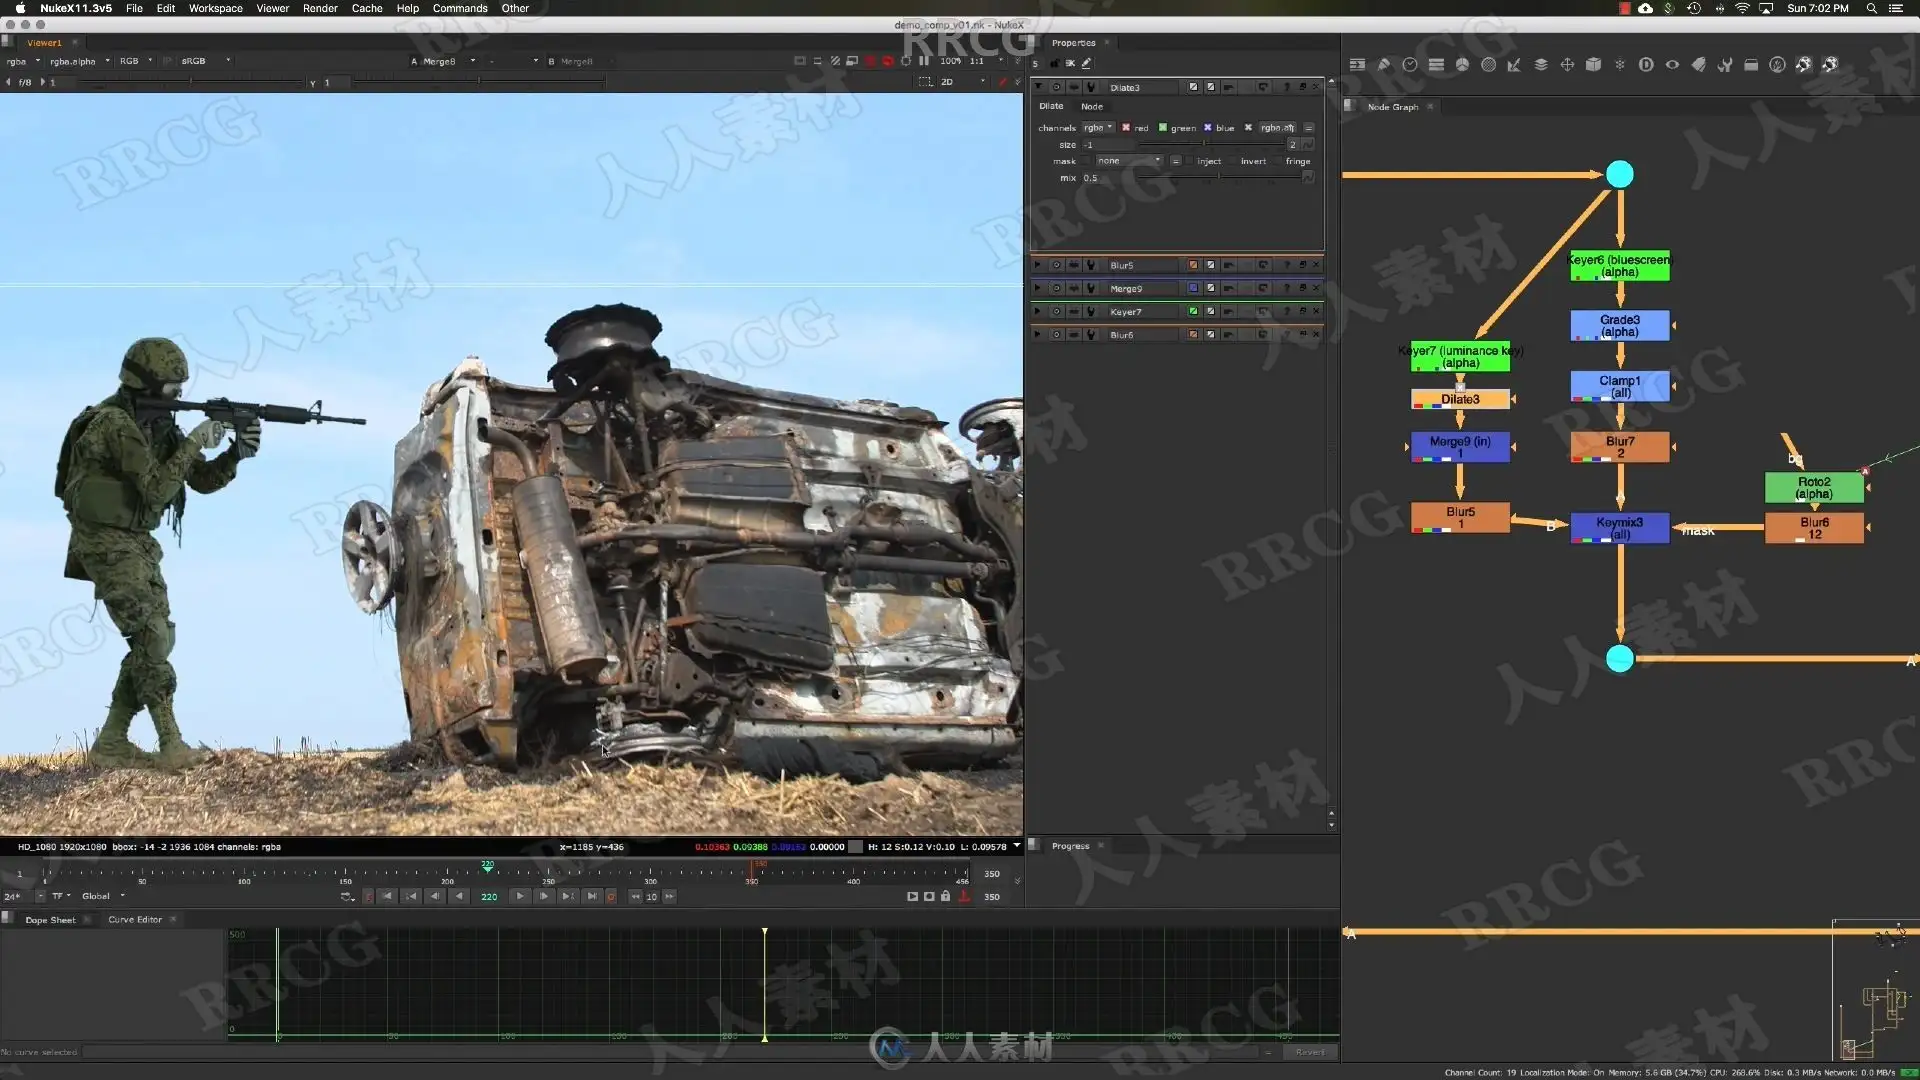Click the current frame number field
1920x1080 pixels.
pyautogui.click(x=490, y=897)
